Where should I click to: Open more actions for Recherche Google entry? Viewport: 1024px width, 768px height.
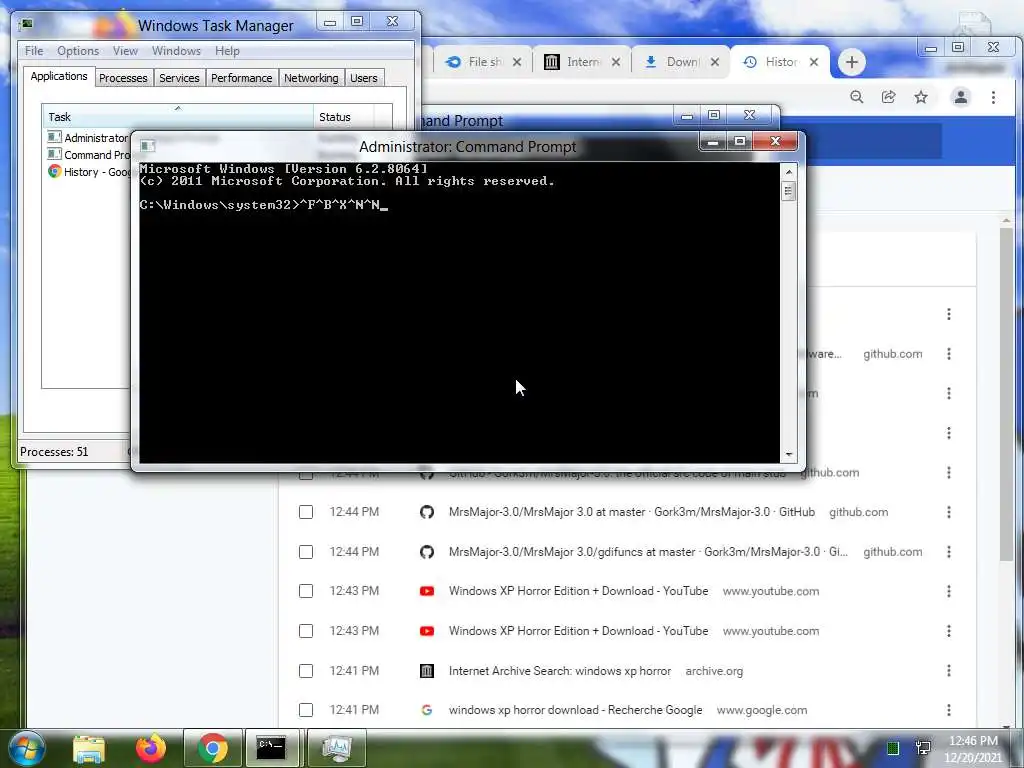pos(949,710)
